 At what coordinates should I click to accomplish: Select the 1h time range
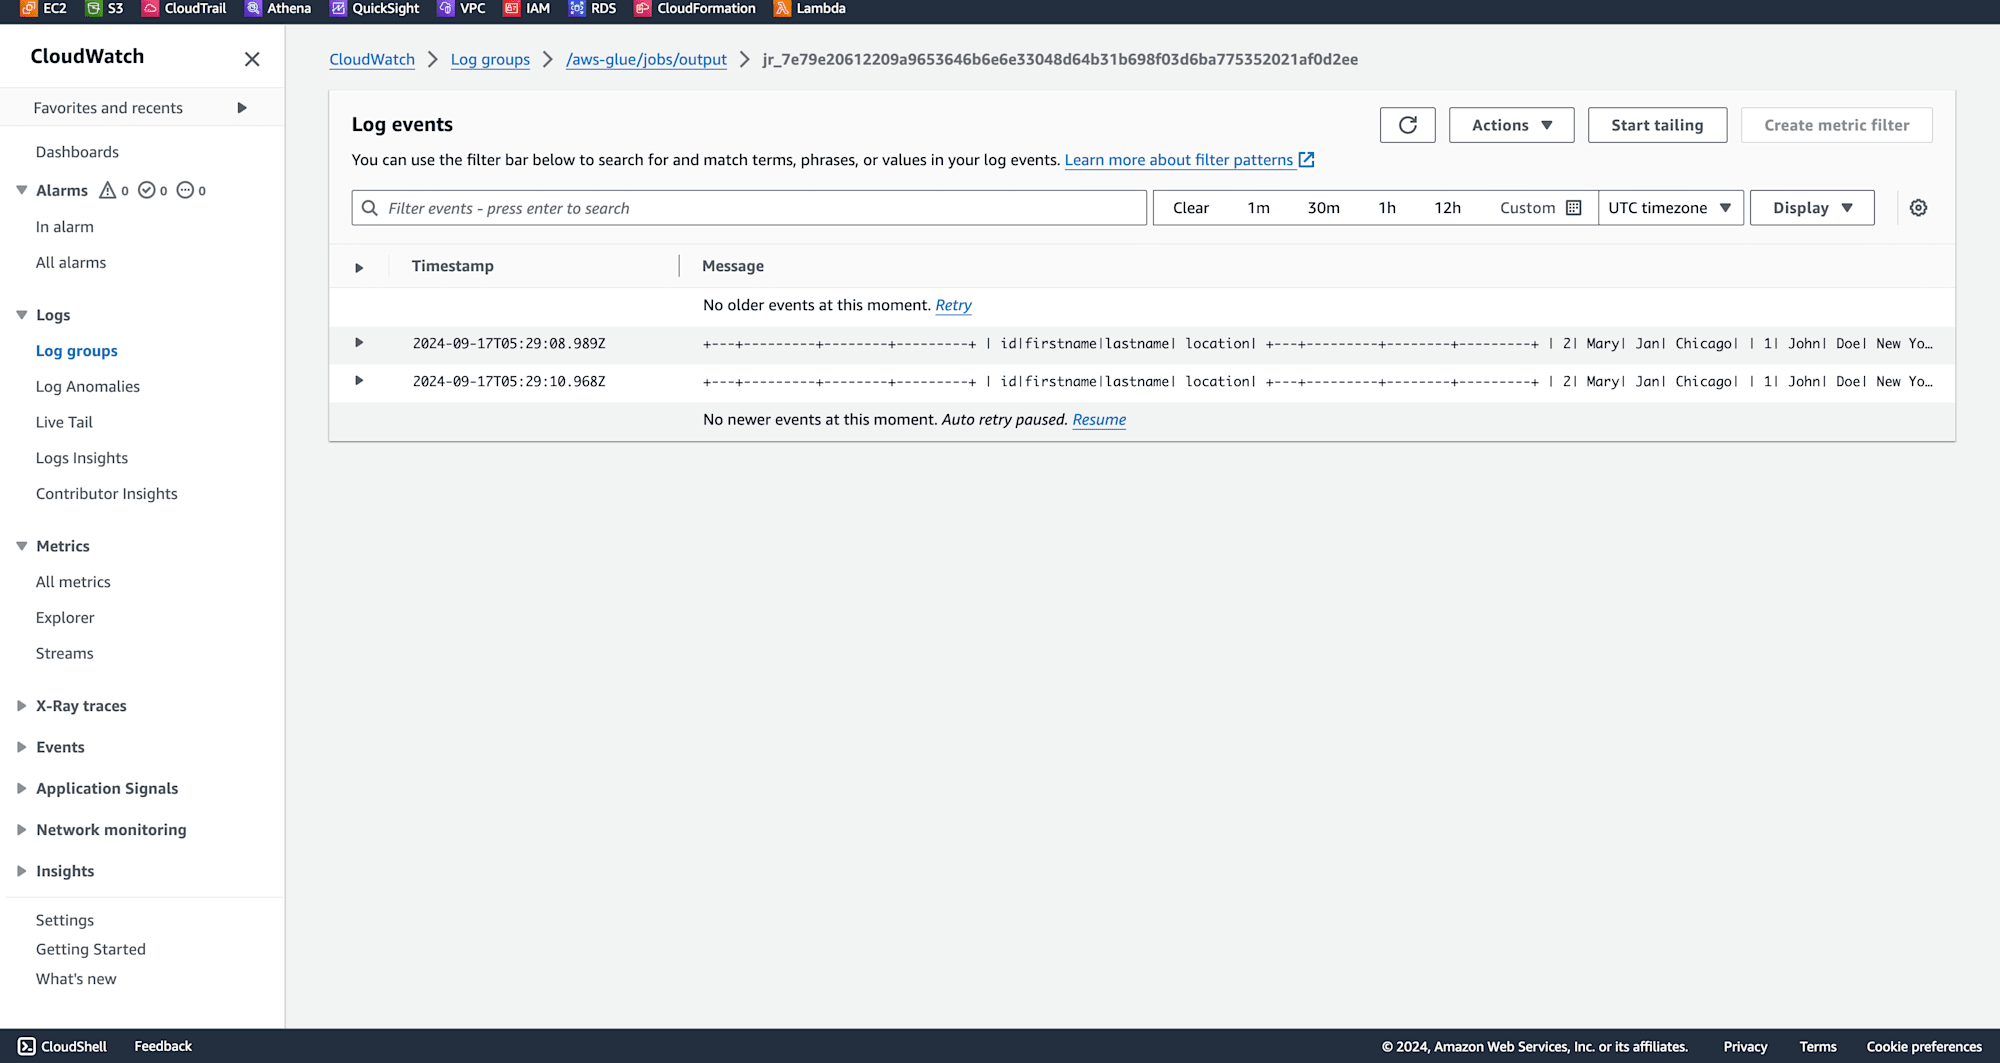pyautogui.click(x=1387, y=208)
